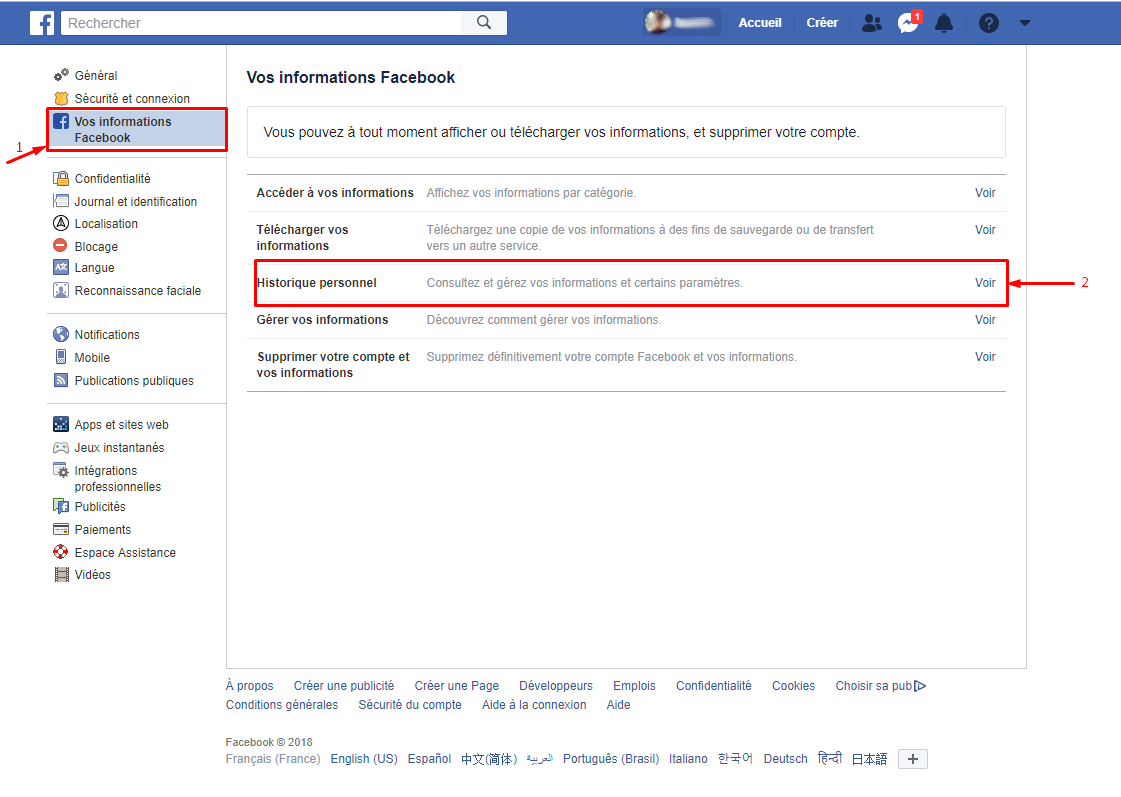Click Voir for Télécharger vos informations
The width and height of the screenshot is (1121, 797).
click(985, 230)
